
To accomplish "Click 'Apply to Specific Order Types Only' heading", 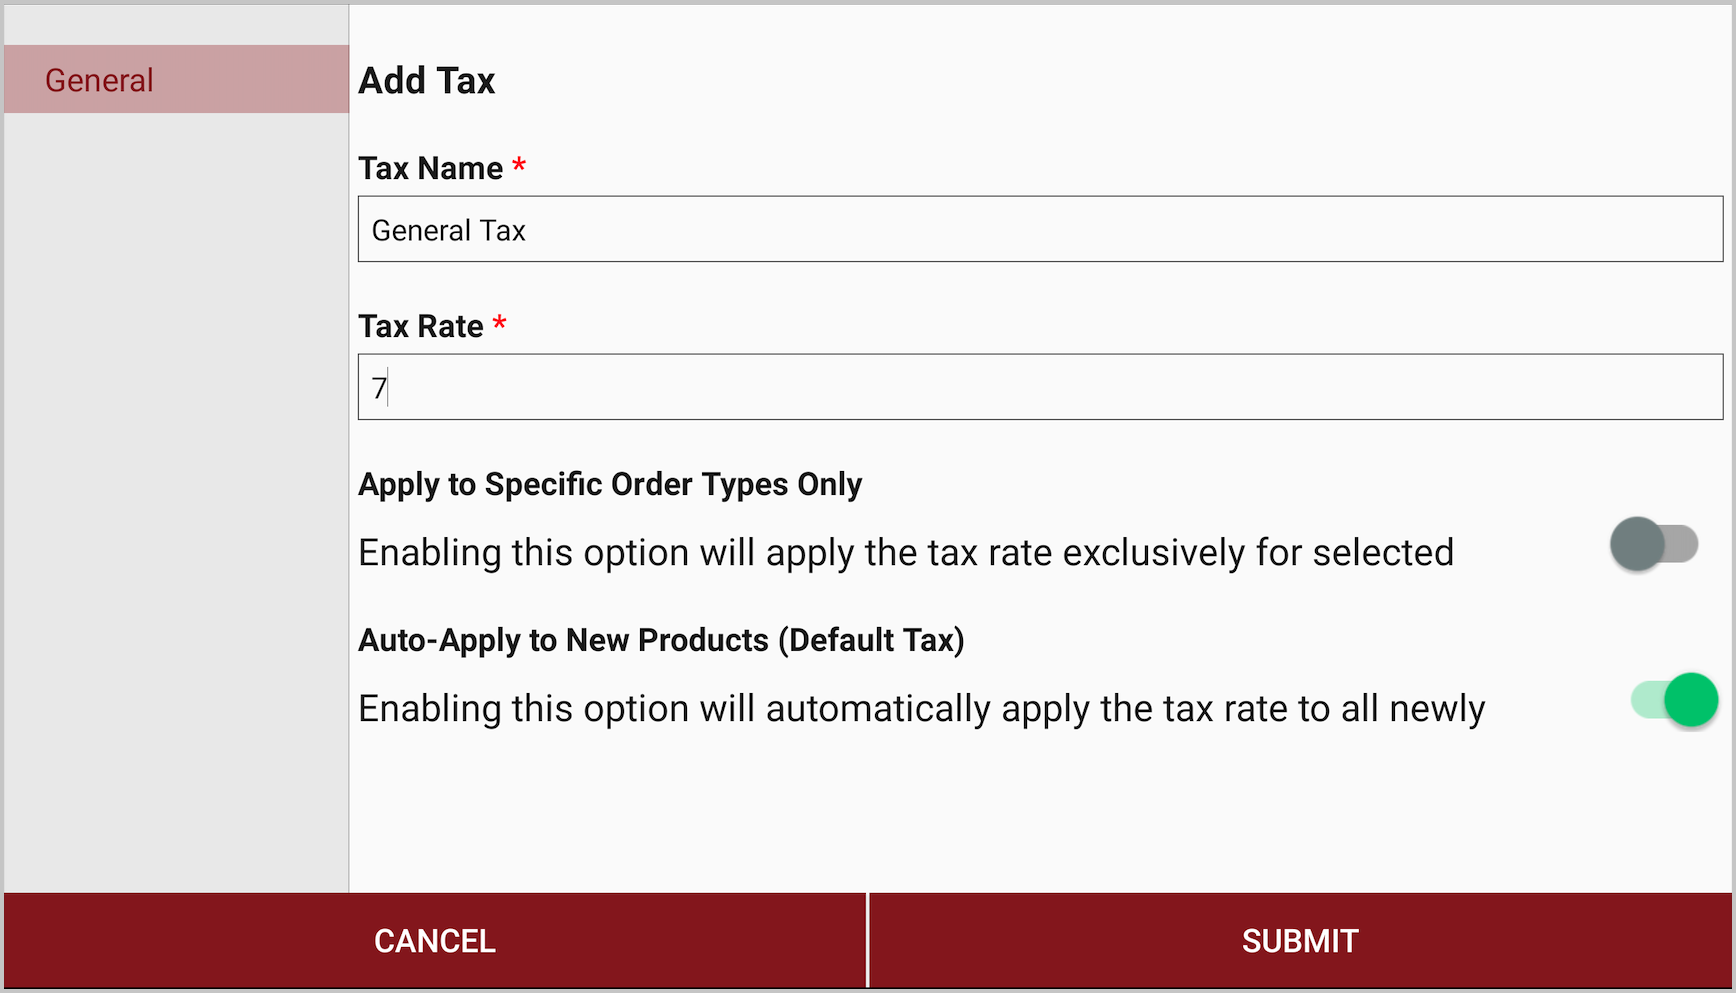I will click(610, 484).
